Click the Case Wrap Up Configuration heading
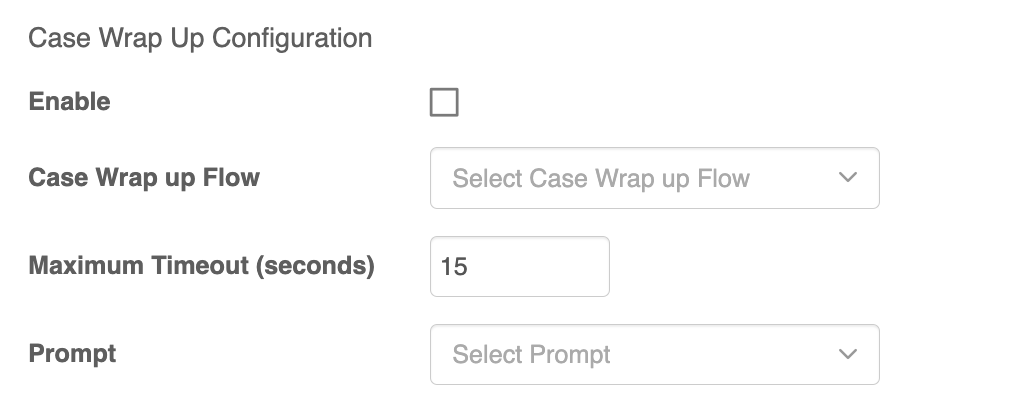 200,39
